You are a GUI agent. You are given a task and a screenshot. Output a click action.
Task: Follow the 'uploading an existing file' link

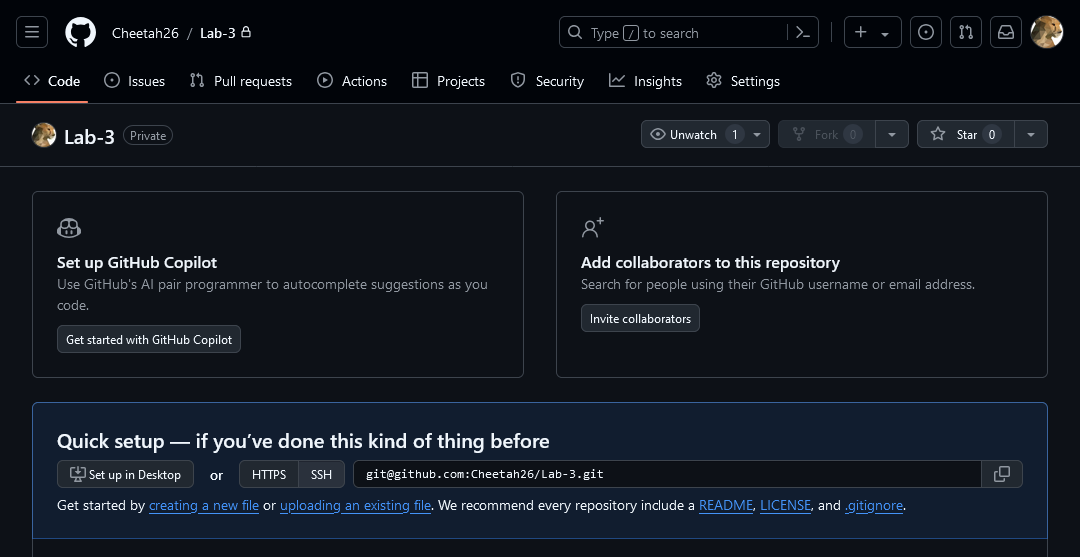[355, 505]
